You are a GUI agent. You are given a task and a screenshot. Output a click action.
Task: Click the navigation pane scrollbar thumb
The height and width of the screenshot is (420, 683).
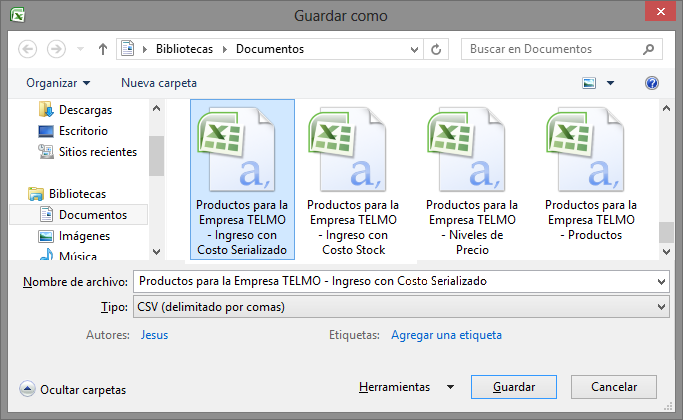click(157, 156)
